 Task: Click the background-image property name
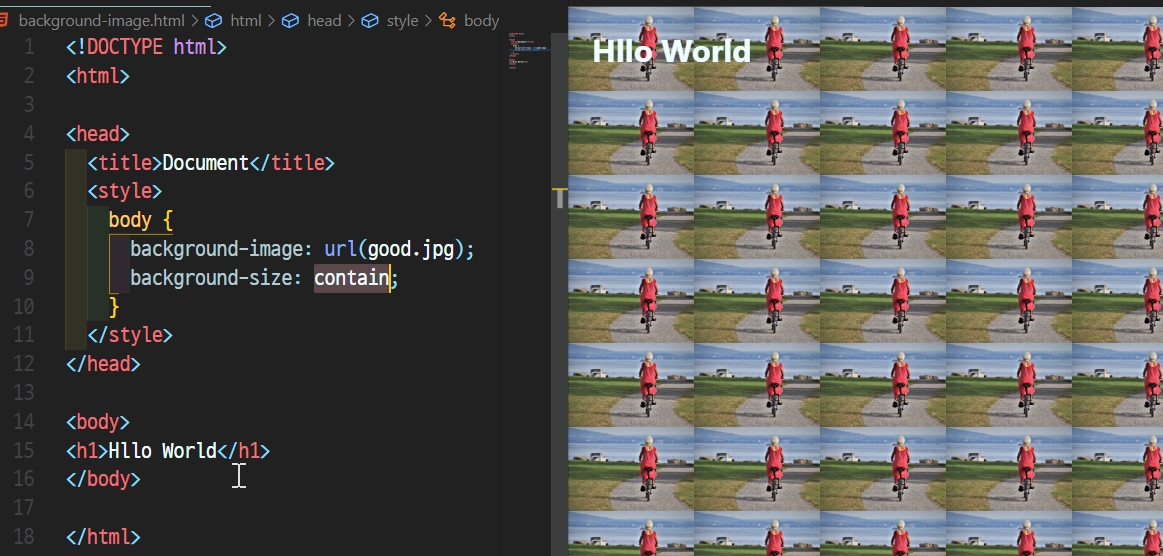217,248
